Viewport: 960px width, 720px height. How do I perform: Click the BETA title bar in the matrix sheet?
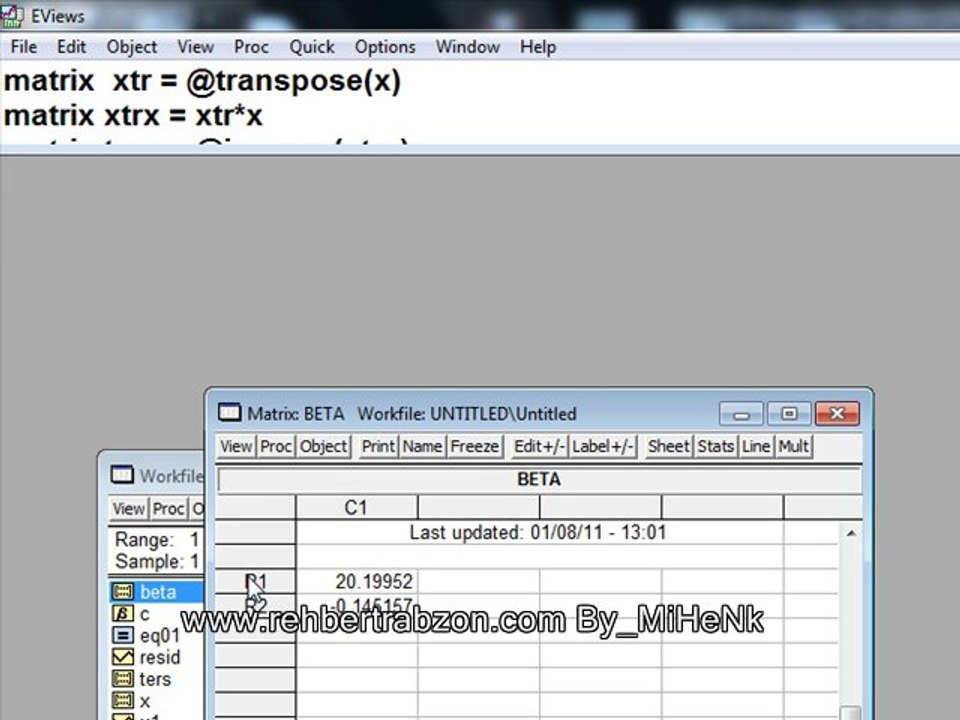[x=539, y=479]
